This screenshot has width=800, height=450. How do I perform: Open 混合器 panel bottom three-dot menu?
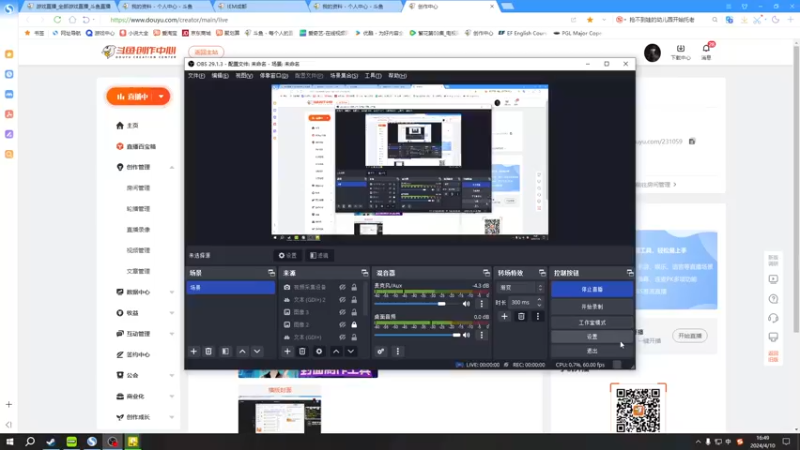[397, 352]
